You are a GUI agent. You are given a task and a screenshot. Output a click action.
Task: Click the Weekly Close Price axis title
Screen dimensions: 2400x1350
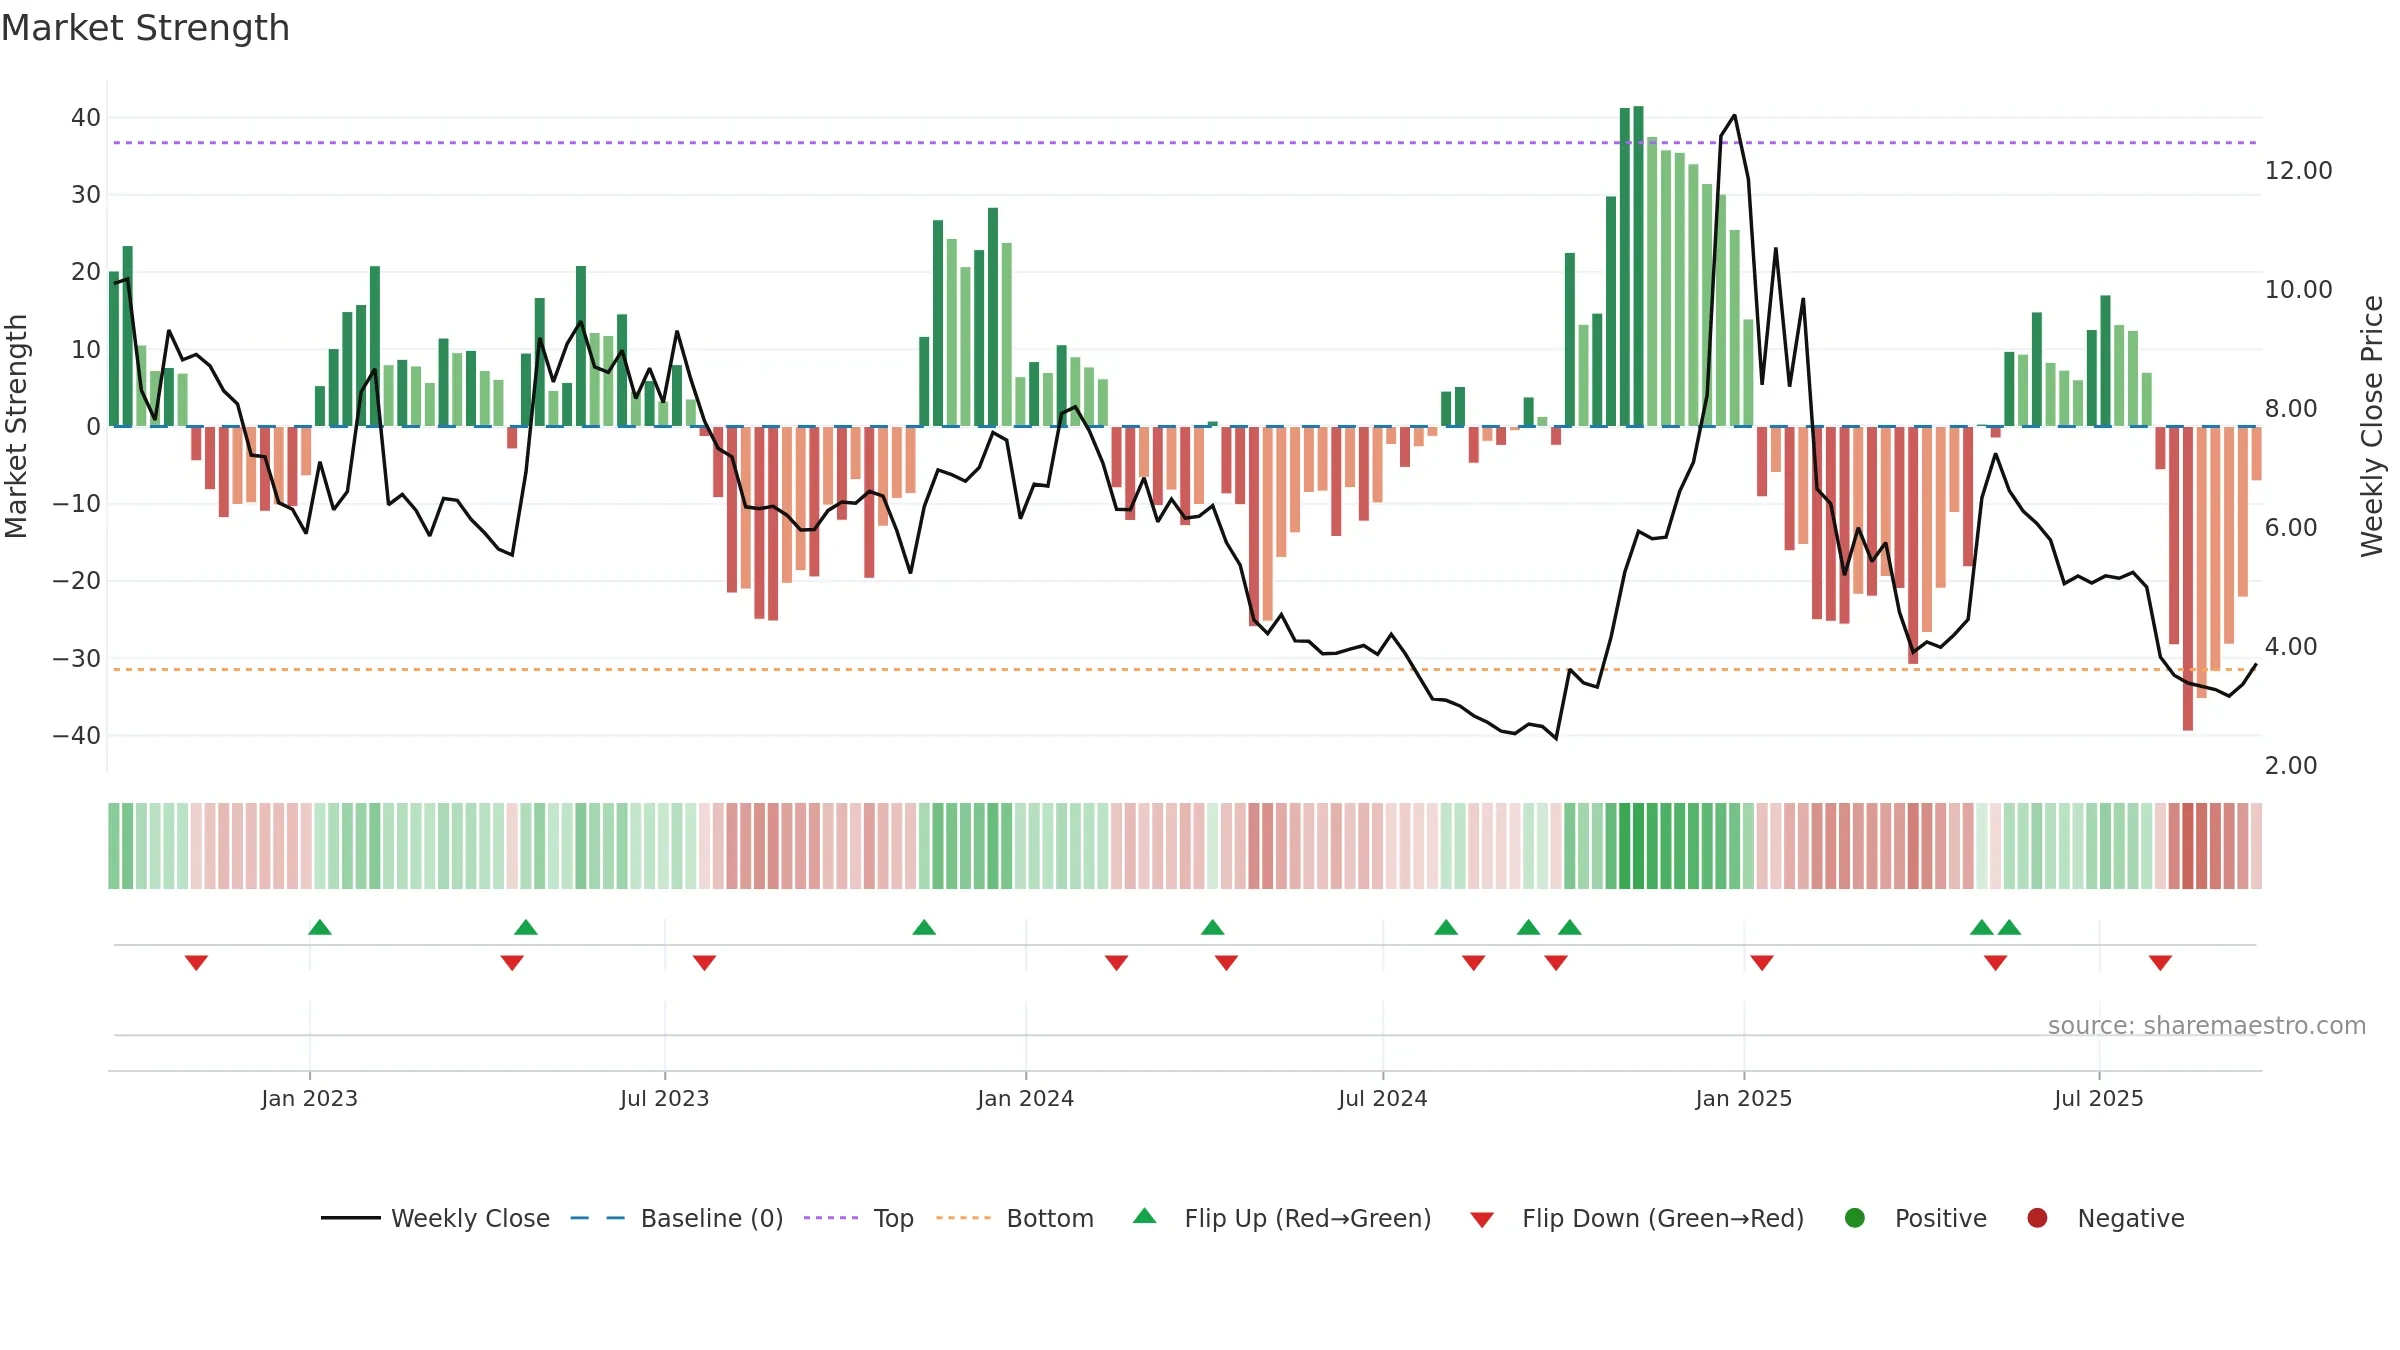coord(2372,426)
